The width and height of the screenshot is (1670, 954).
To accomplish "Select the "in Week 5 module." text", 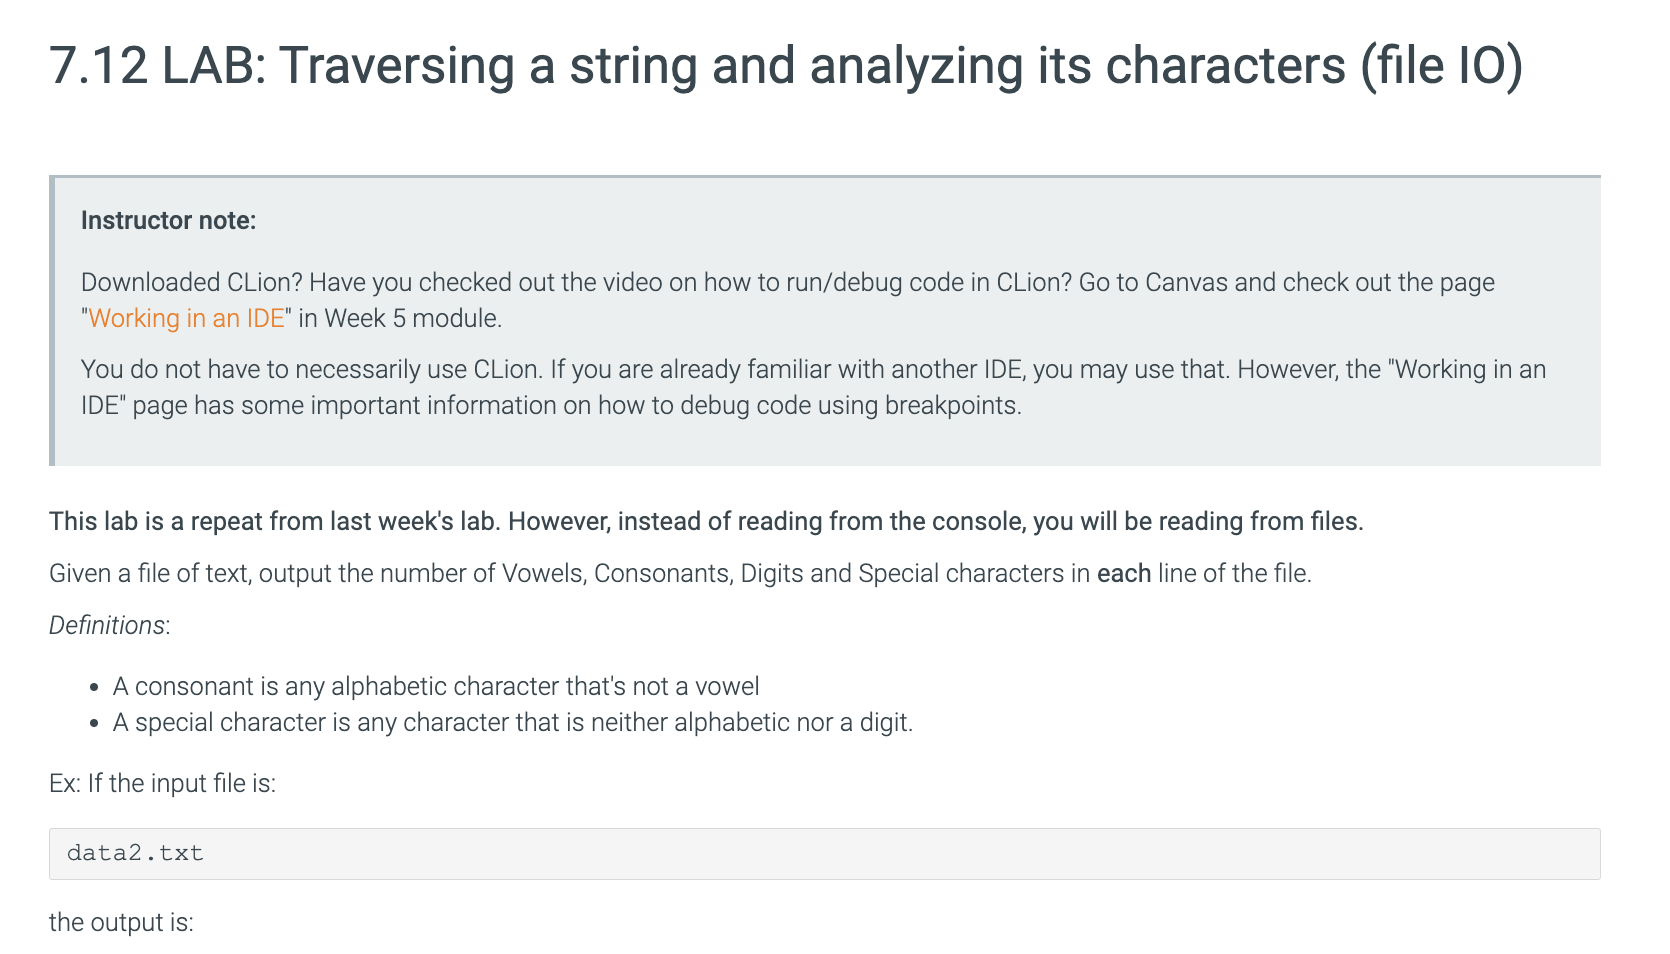I will (400, 318).
